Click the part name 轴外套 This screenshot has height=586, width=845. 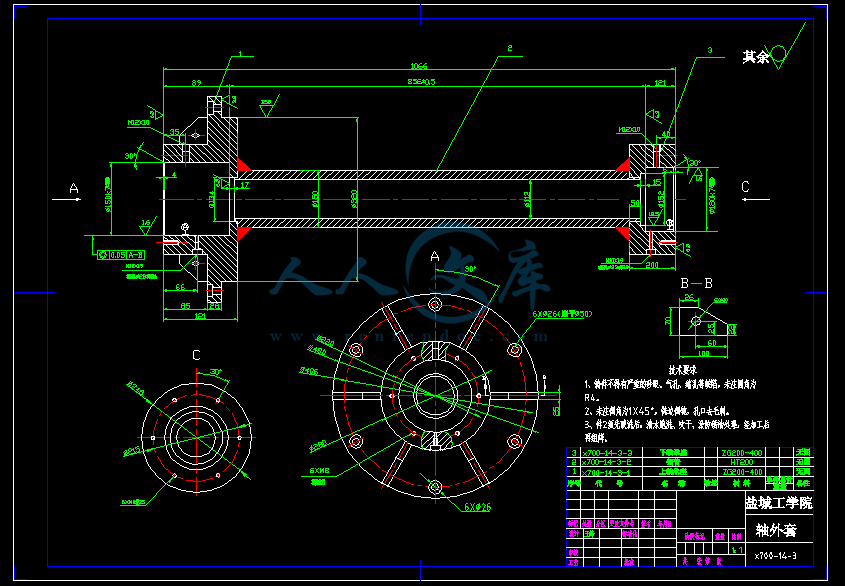[x=776, y=530]
